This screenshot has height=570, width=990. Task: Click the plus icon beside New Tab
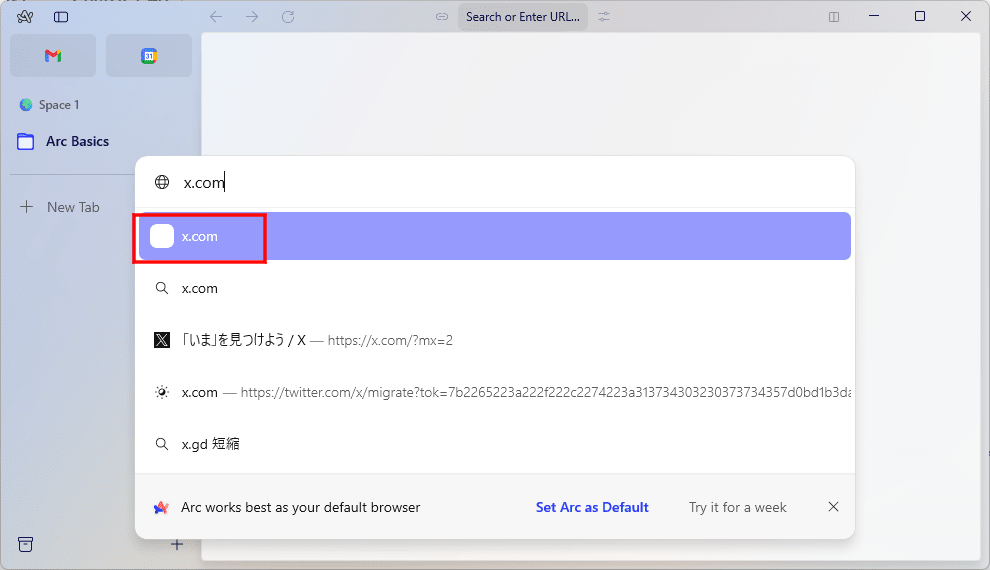pyautogui.click(x=27, y=206)
